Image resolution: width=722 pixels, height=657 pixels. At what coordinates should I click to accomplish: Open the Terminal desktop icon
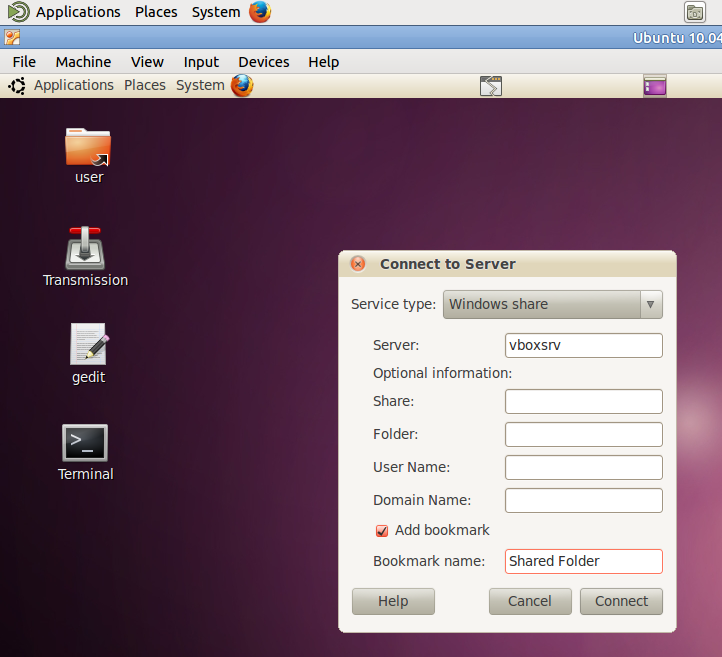[85, 443]
